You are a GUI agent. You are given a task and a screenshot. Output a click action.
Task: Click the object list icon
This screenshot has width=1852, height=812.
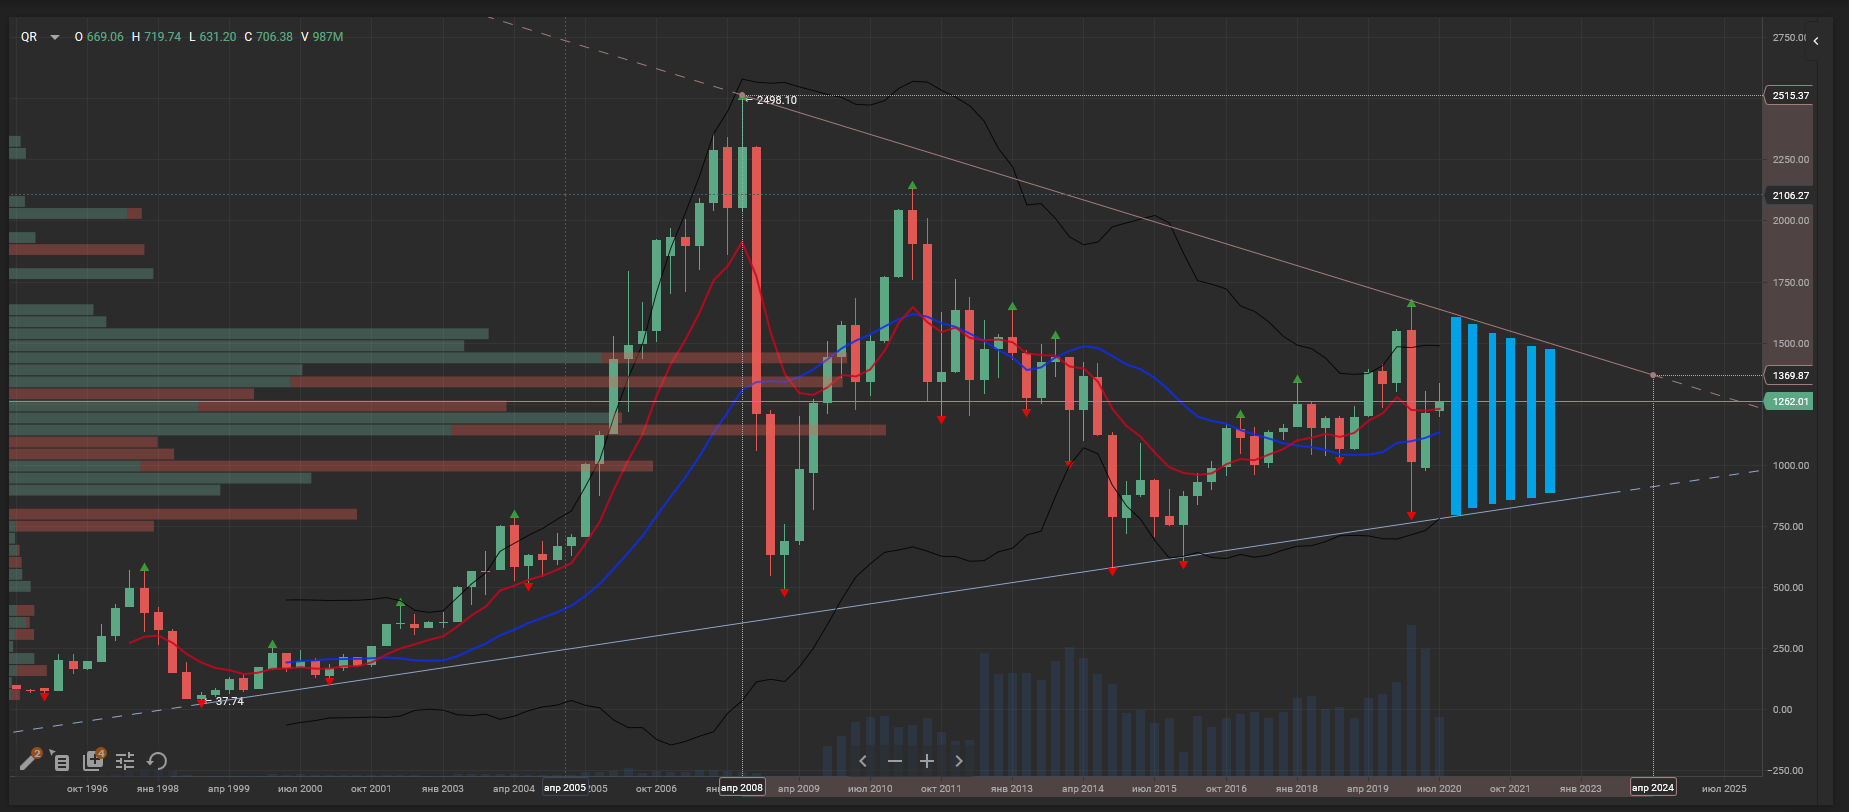click(x=61, y=763)
